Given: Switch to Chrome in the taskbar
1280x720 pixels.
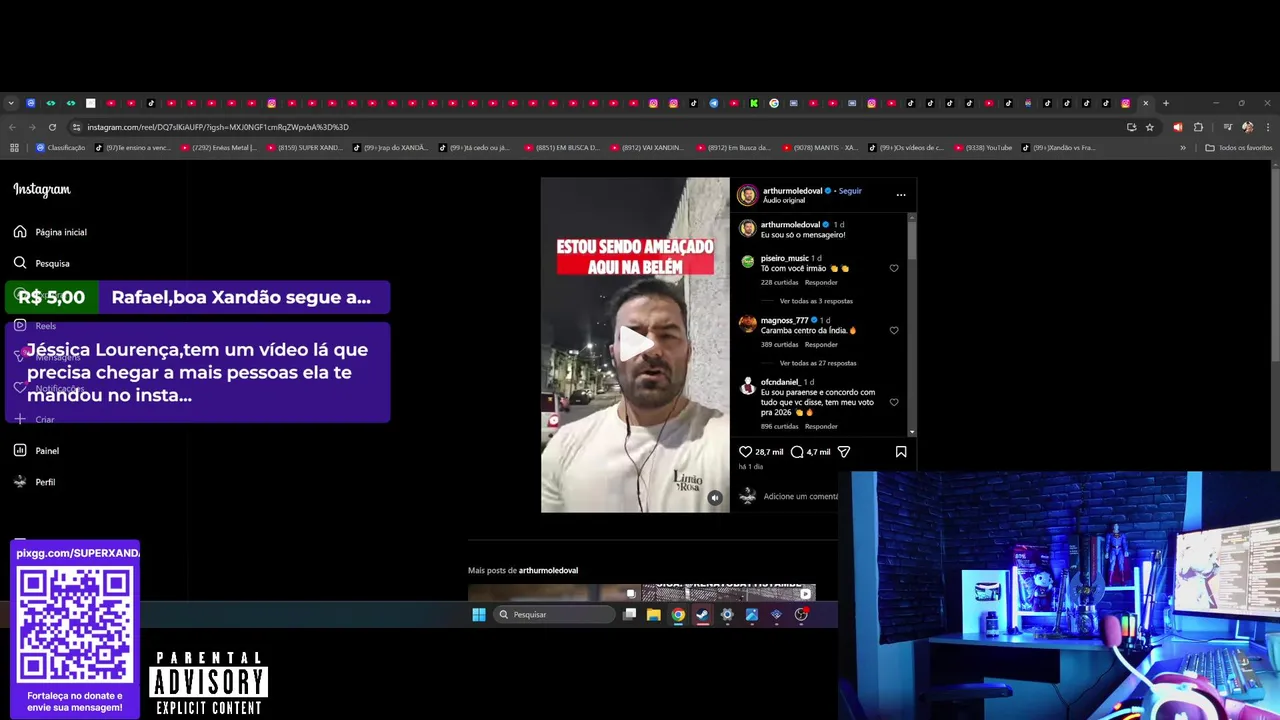Looking at the screenshot, I should pyautogui.click(x=678, y=615).
